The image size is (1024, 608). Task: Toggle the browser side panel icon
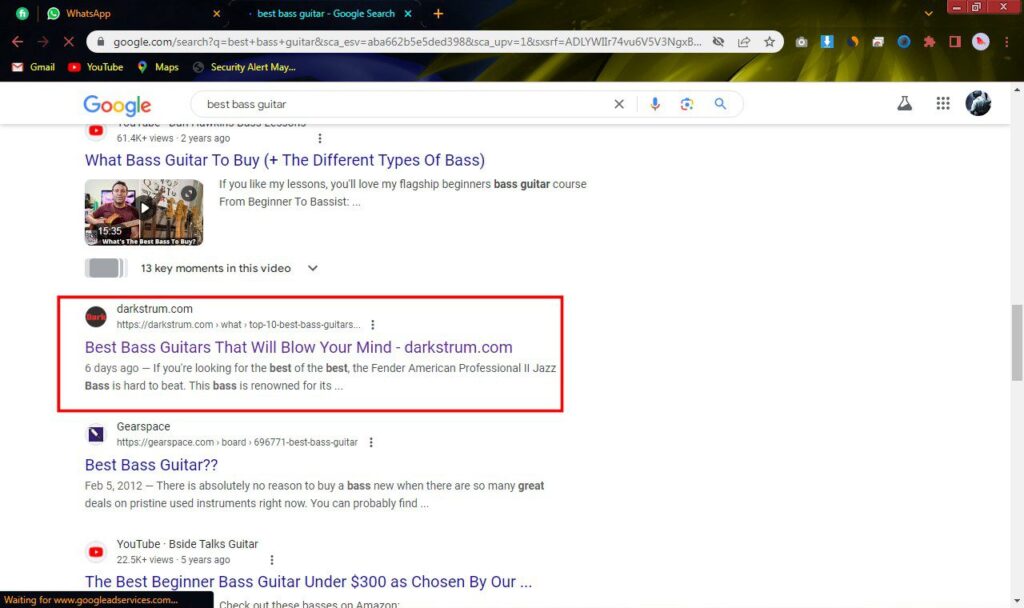[x=955, y=42]
